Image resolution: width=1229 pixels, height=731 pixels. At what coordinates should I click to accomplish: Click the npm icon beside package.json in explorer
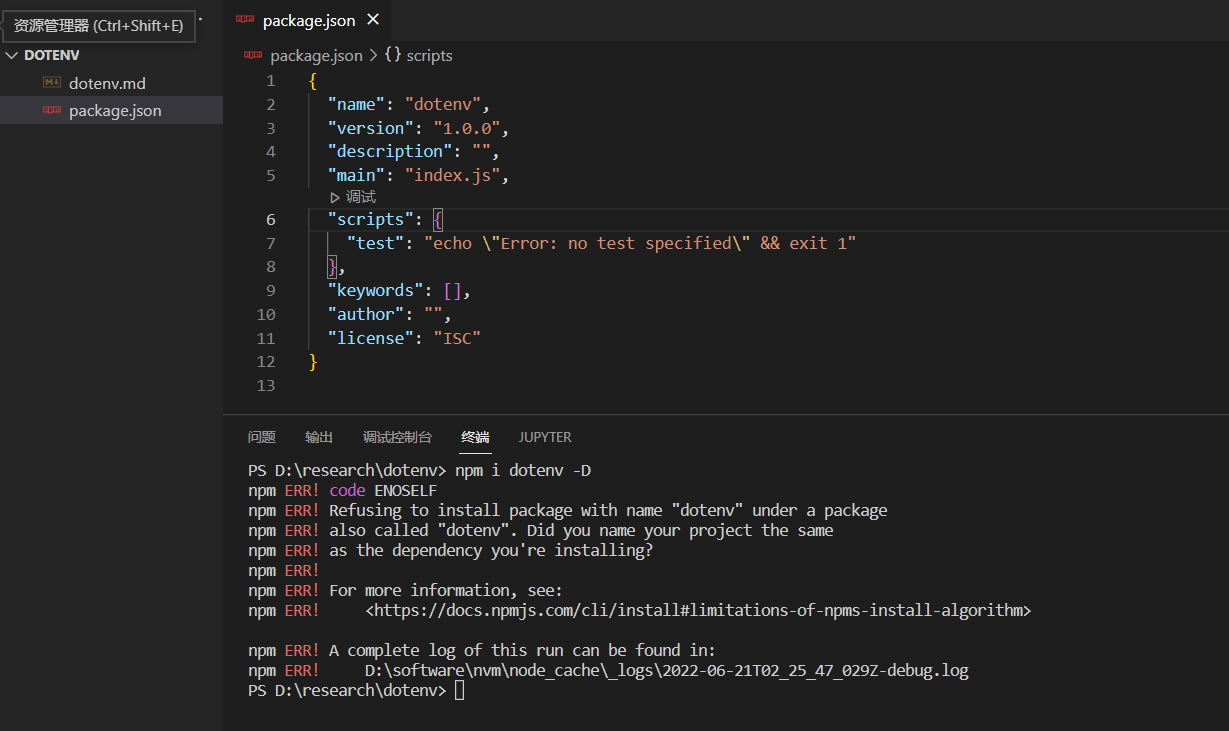(x=52, y=110)
